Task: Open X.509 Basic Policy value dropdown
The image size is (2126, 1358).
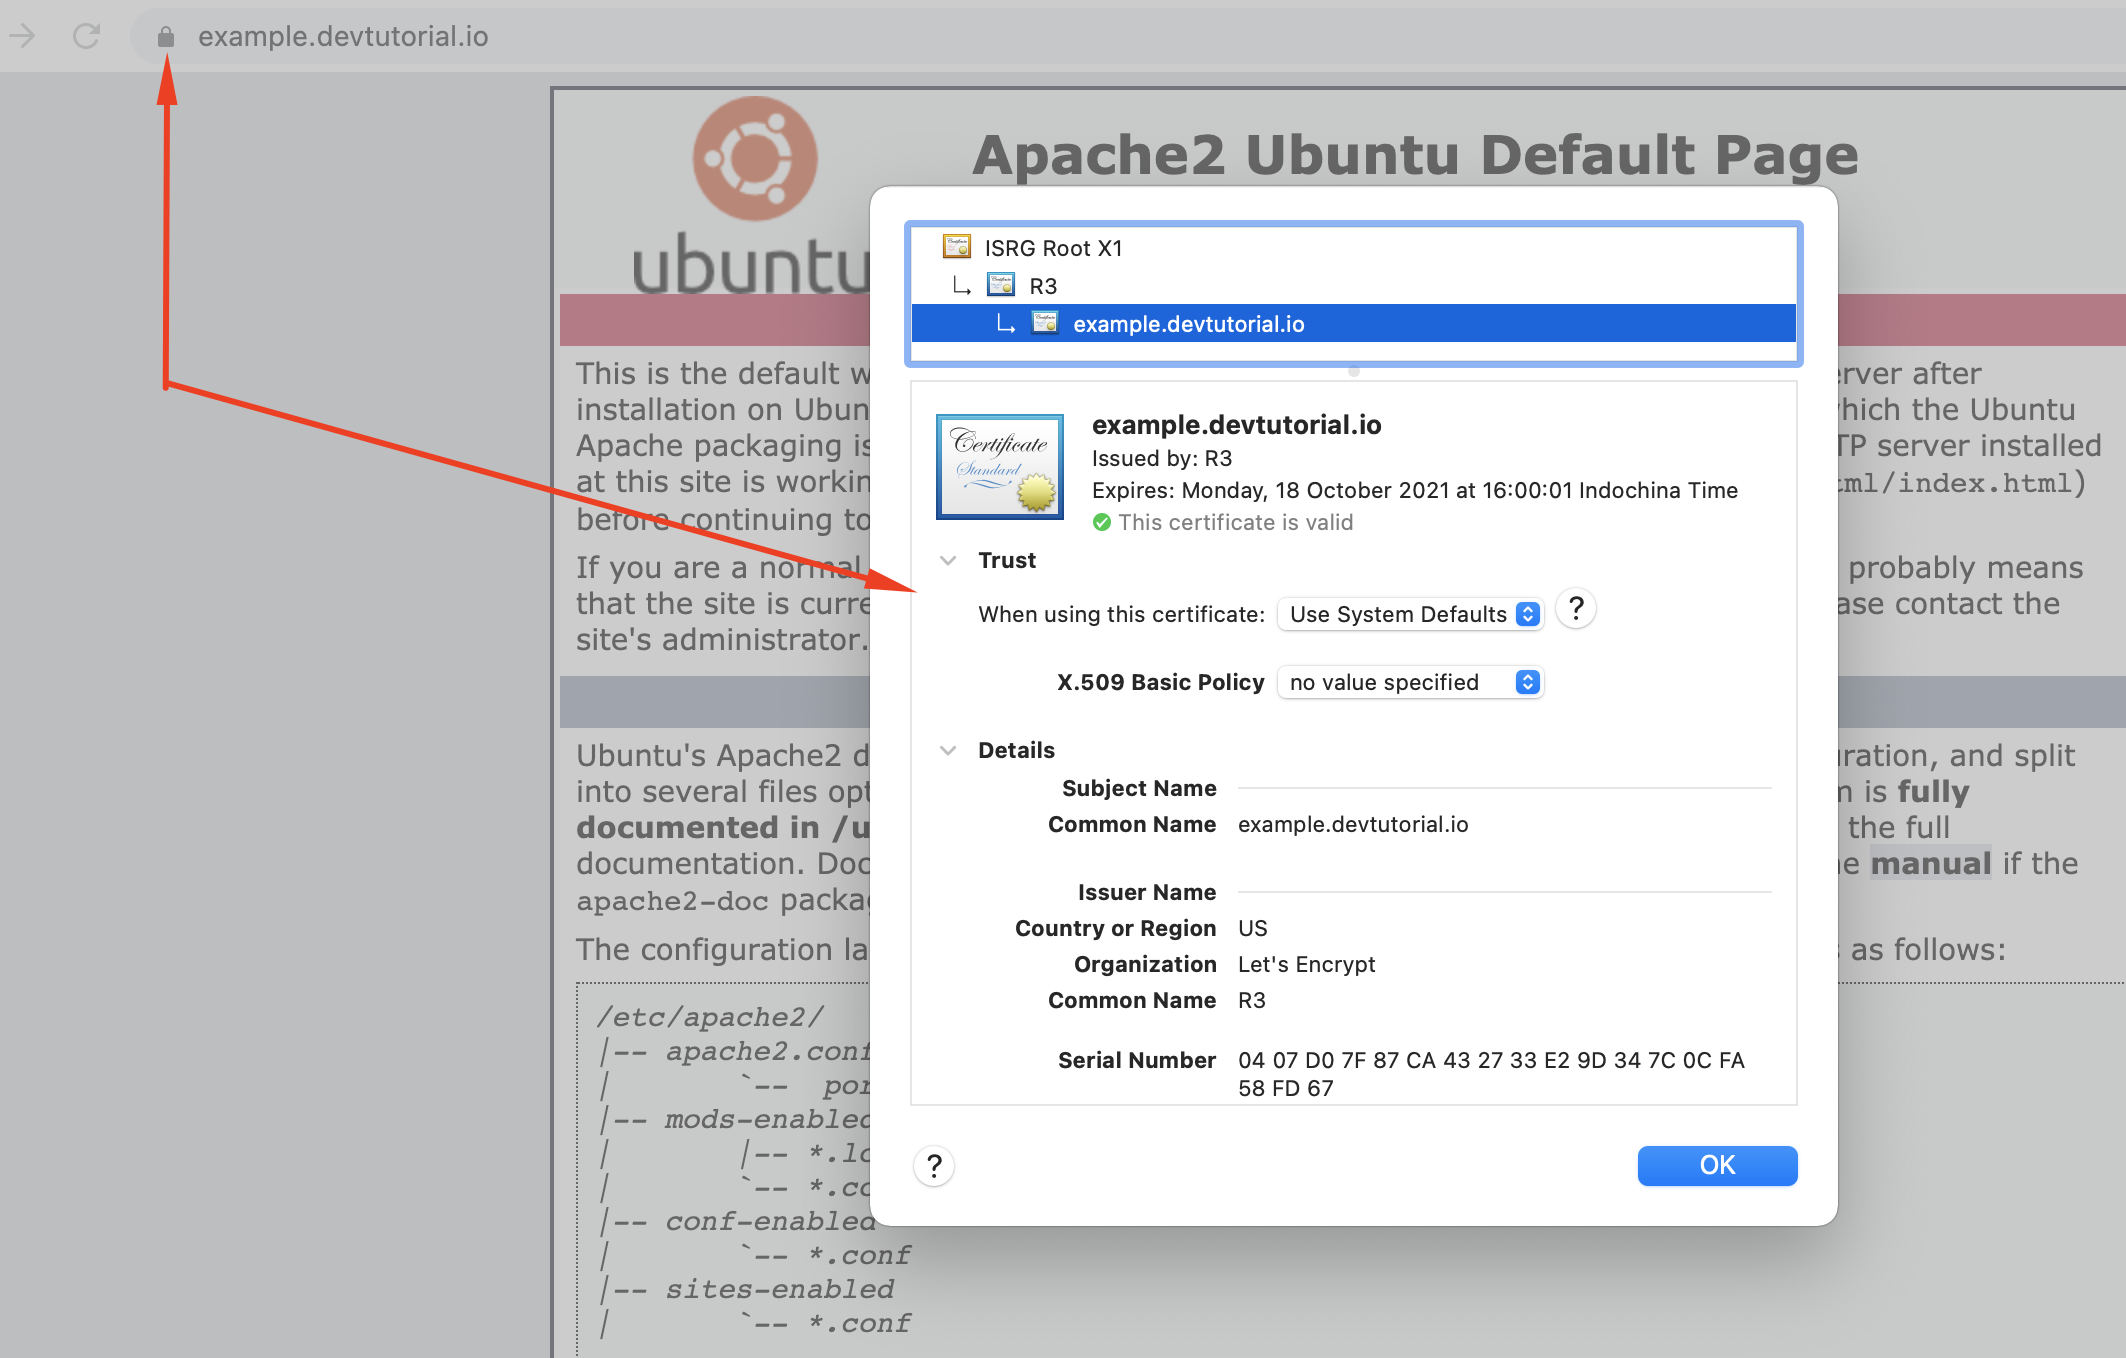Action: [x=1410, y=682]
